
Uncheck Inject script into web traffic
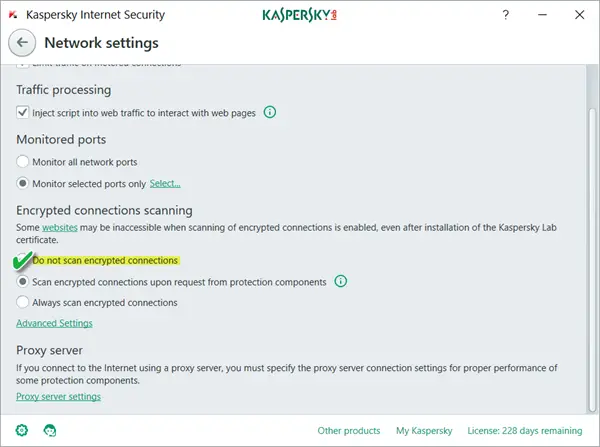tap(23, 113)
